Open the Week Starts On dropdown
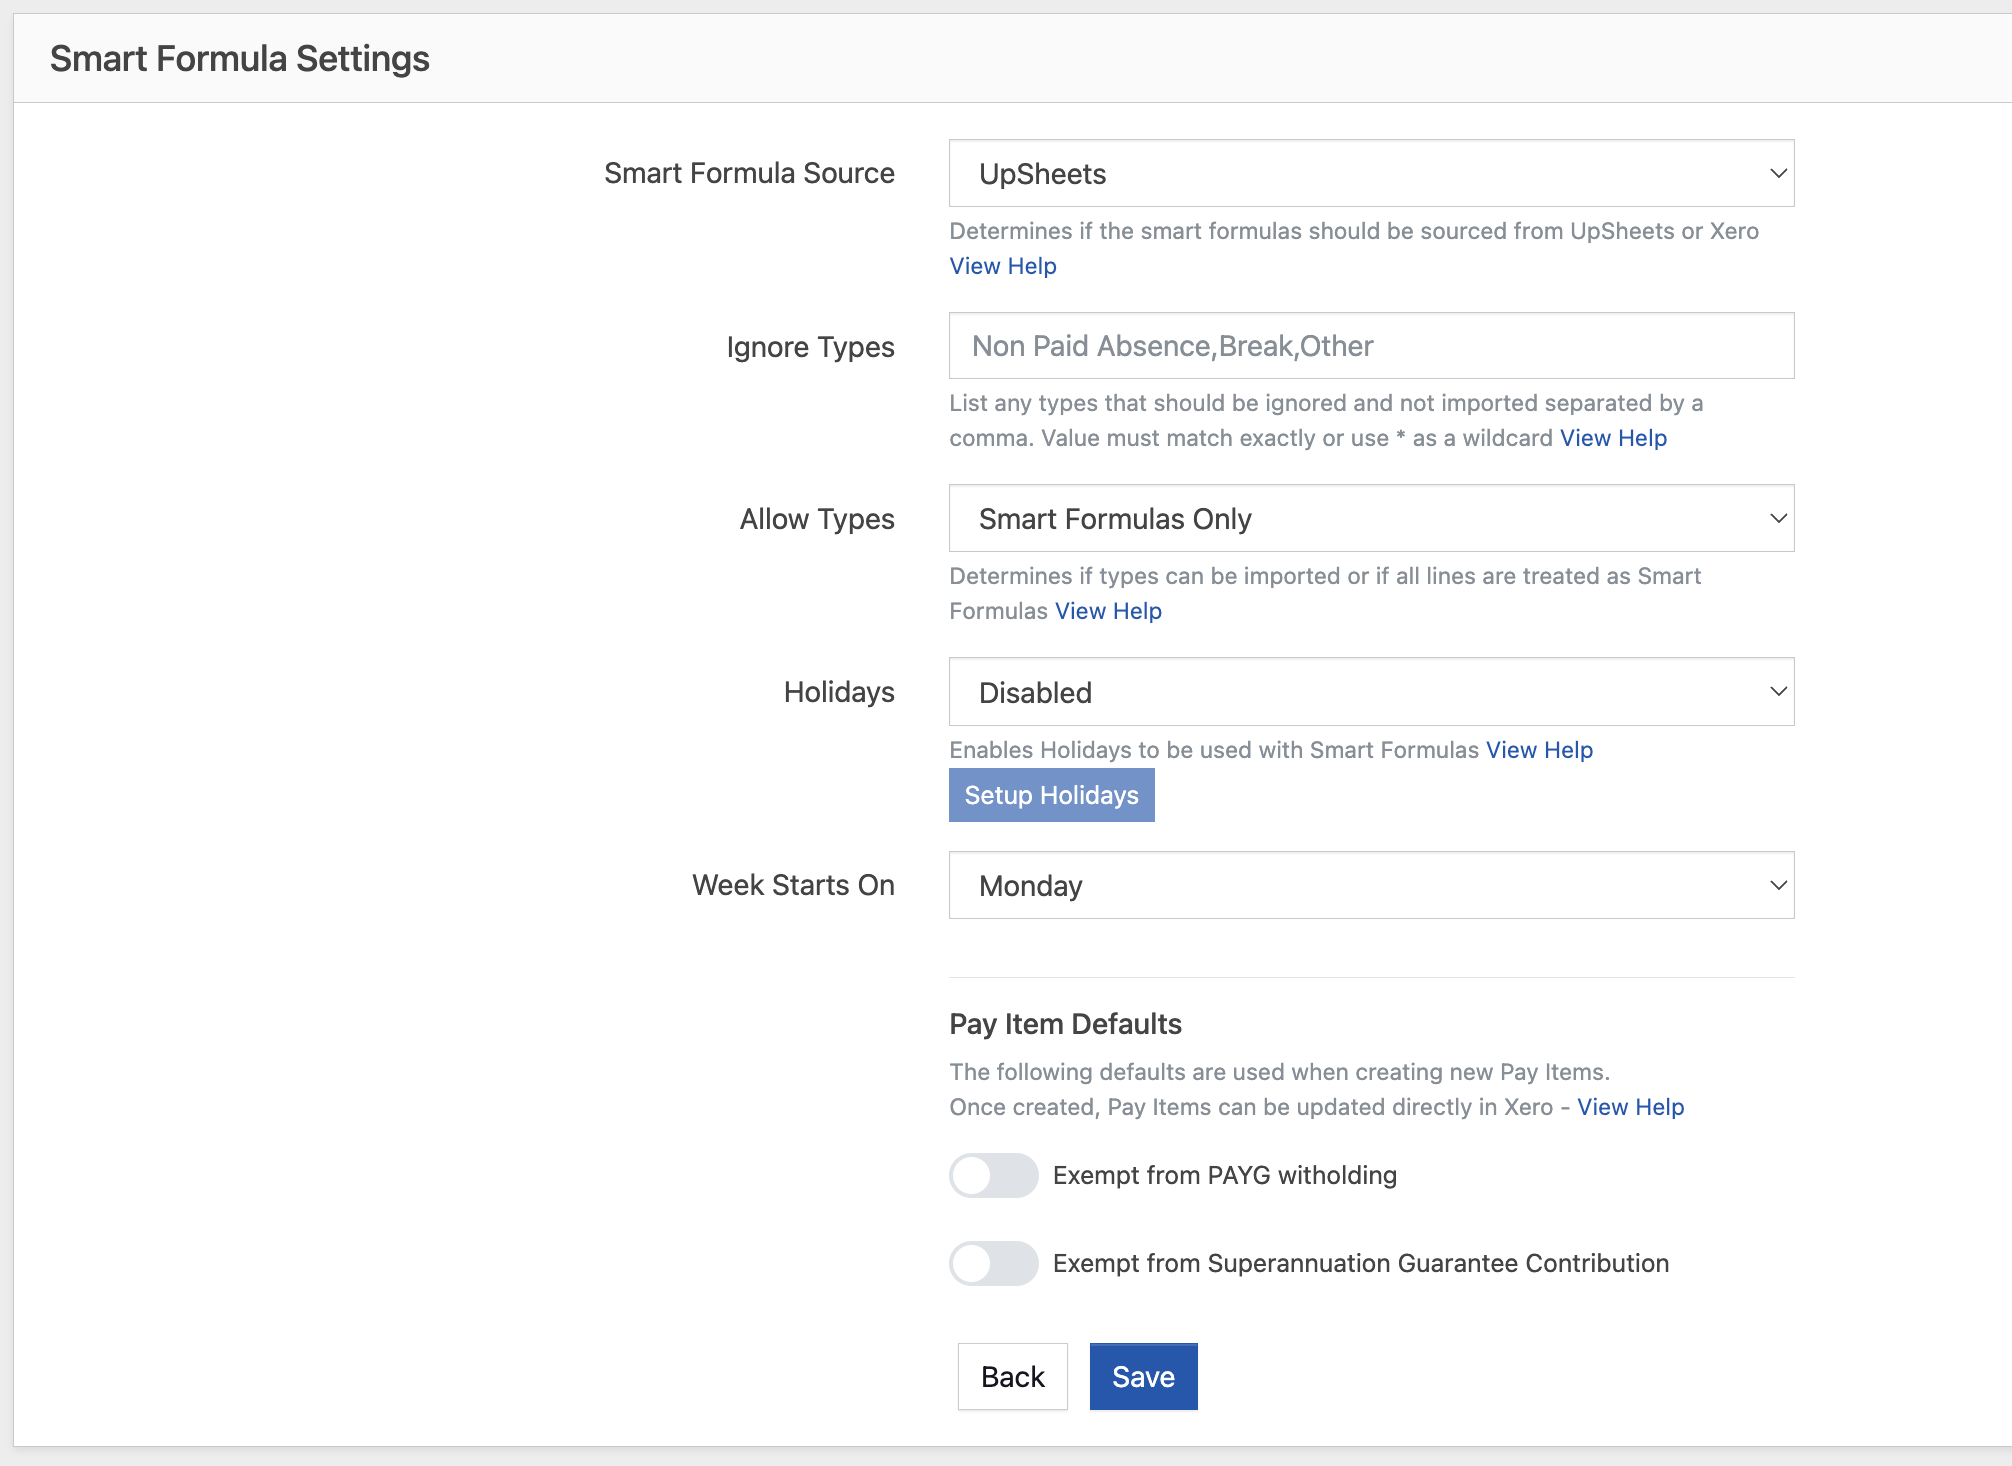This screenshot has width=2012, height=1466. click(x=1370, y=886)
